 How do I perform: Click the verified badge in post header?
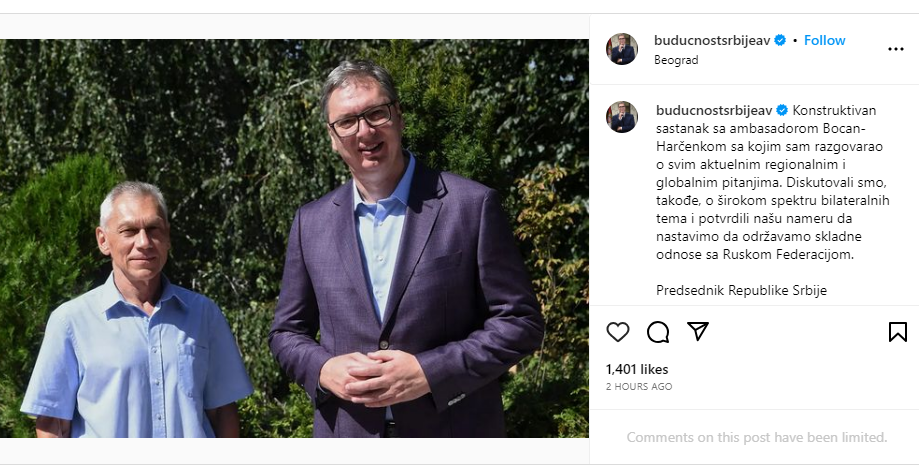pos(780,40)
